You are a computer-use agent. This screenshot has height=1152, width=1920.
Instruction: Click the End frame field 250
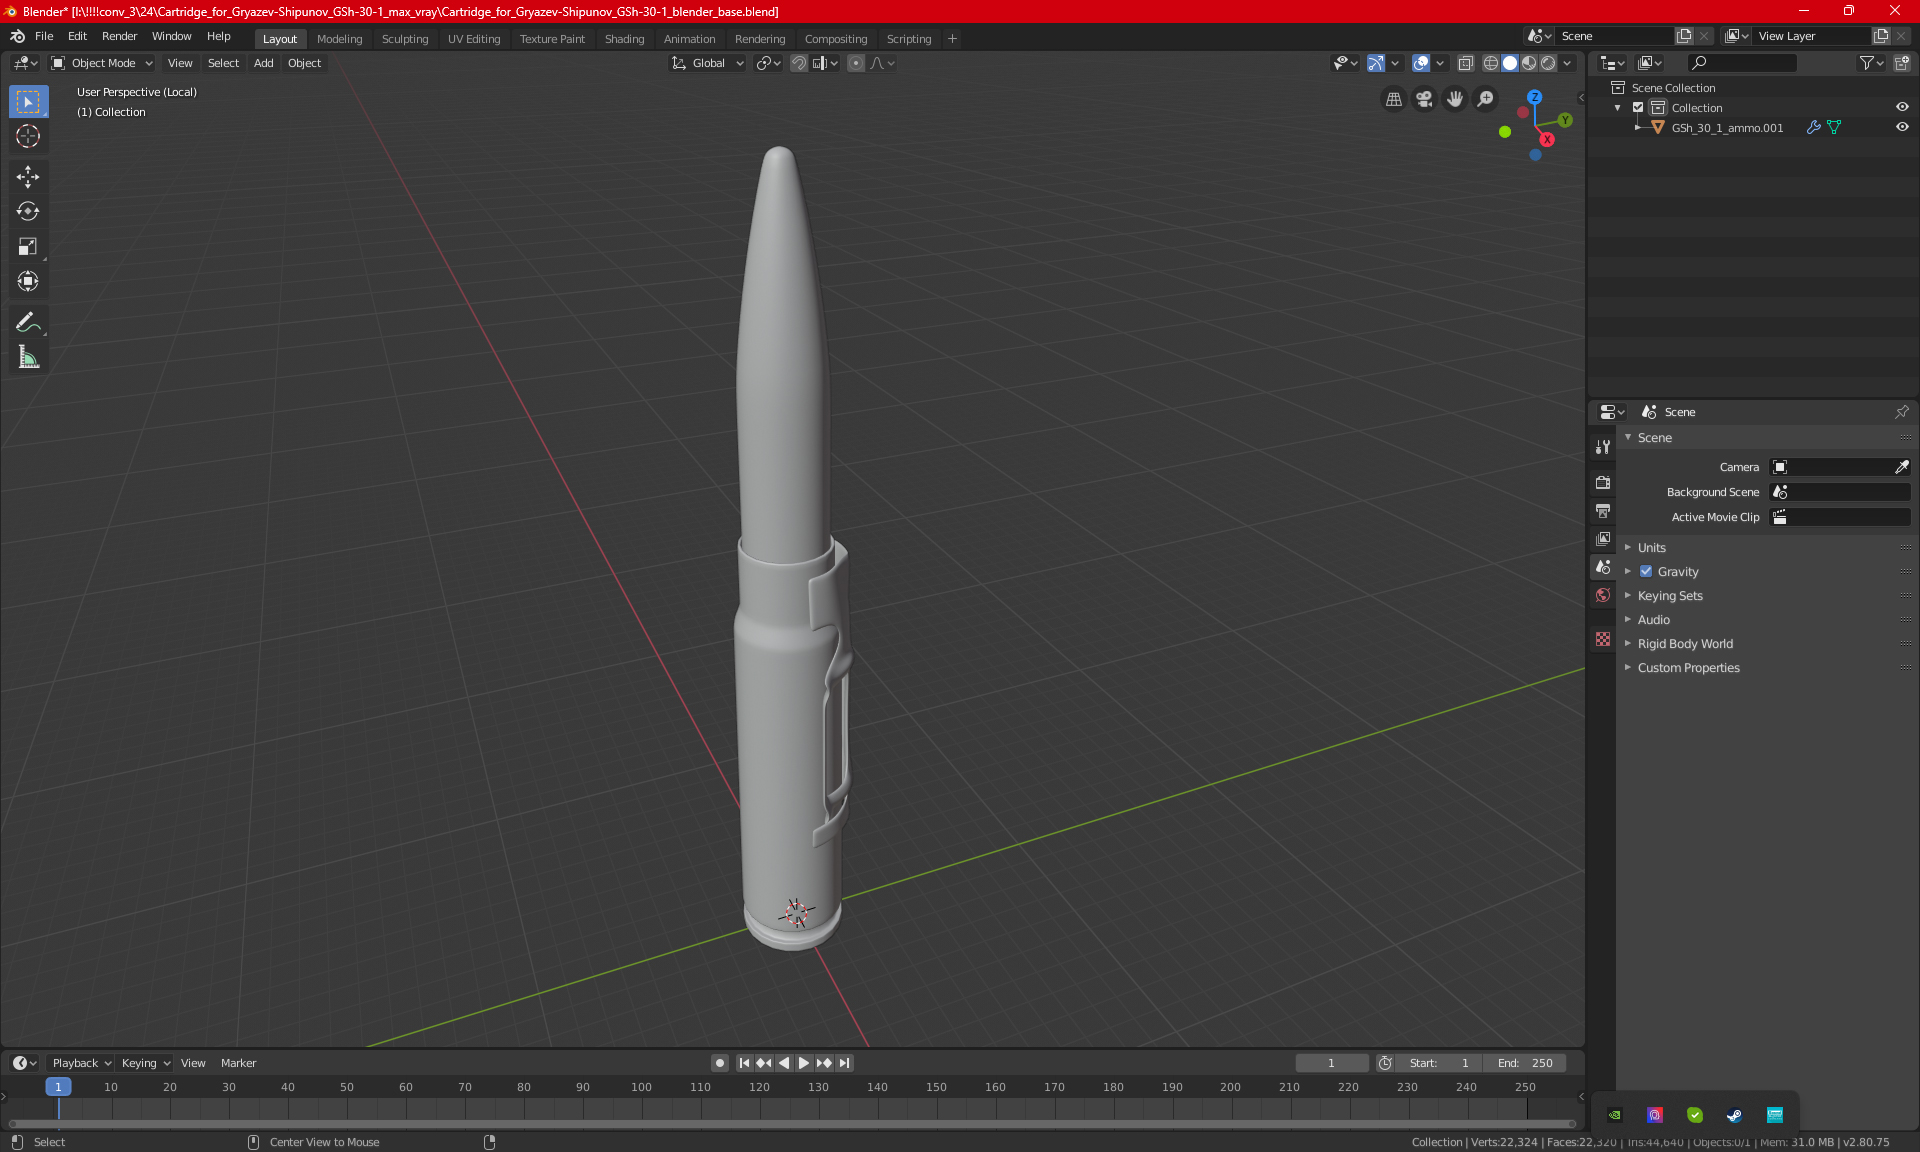point(1524,1063)
